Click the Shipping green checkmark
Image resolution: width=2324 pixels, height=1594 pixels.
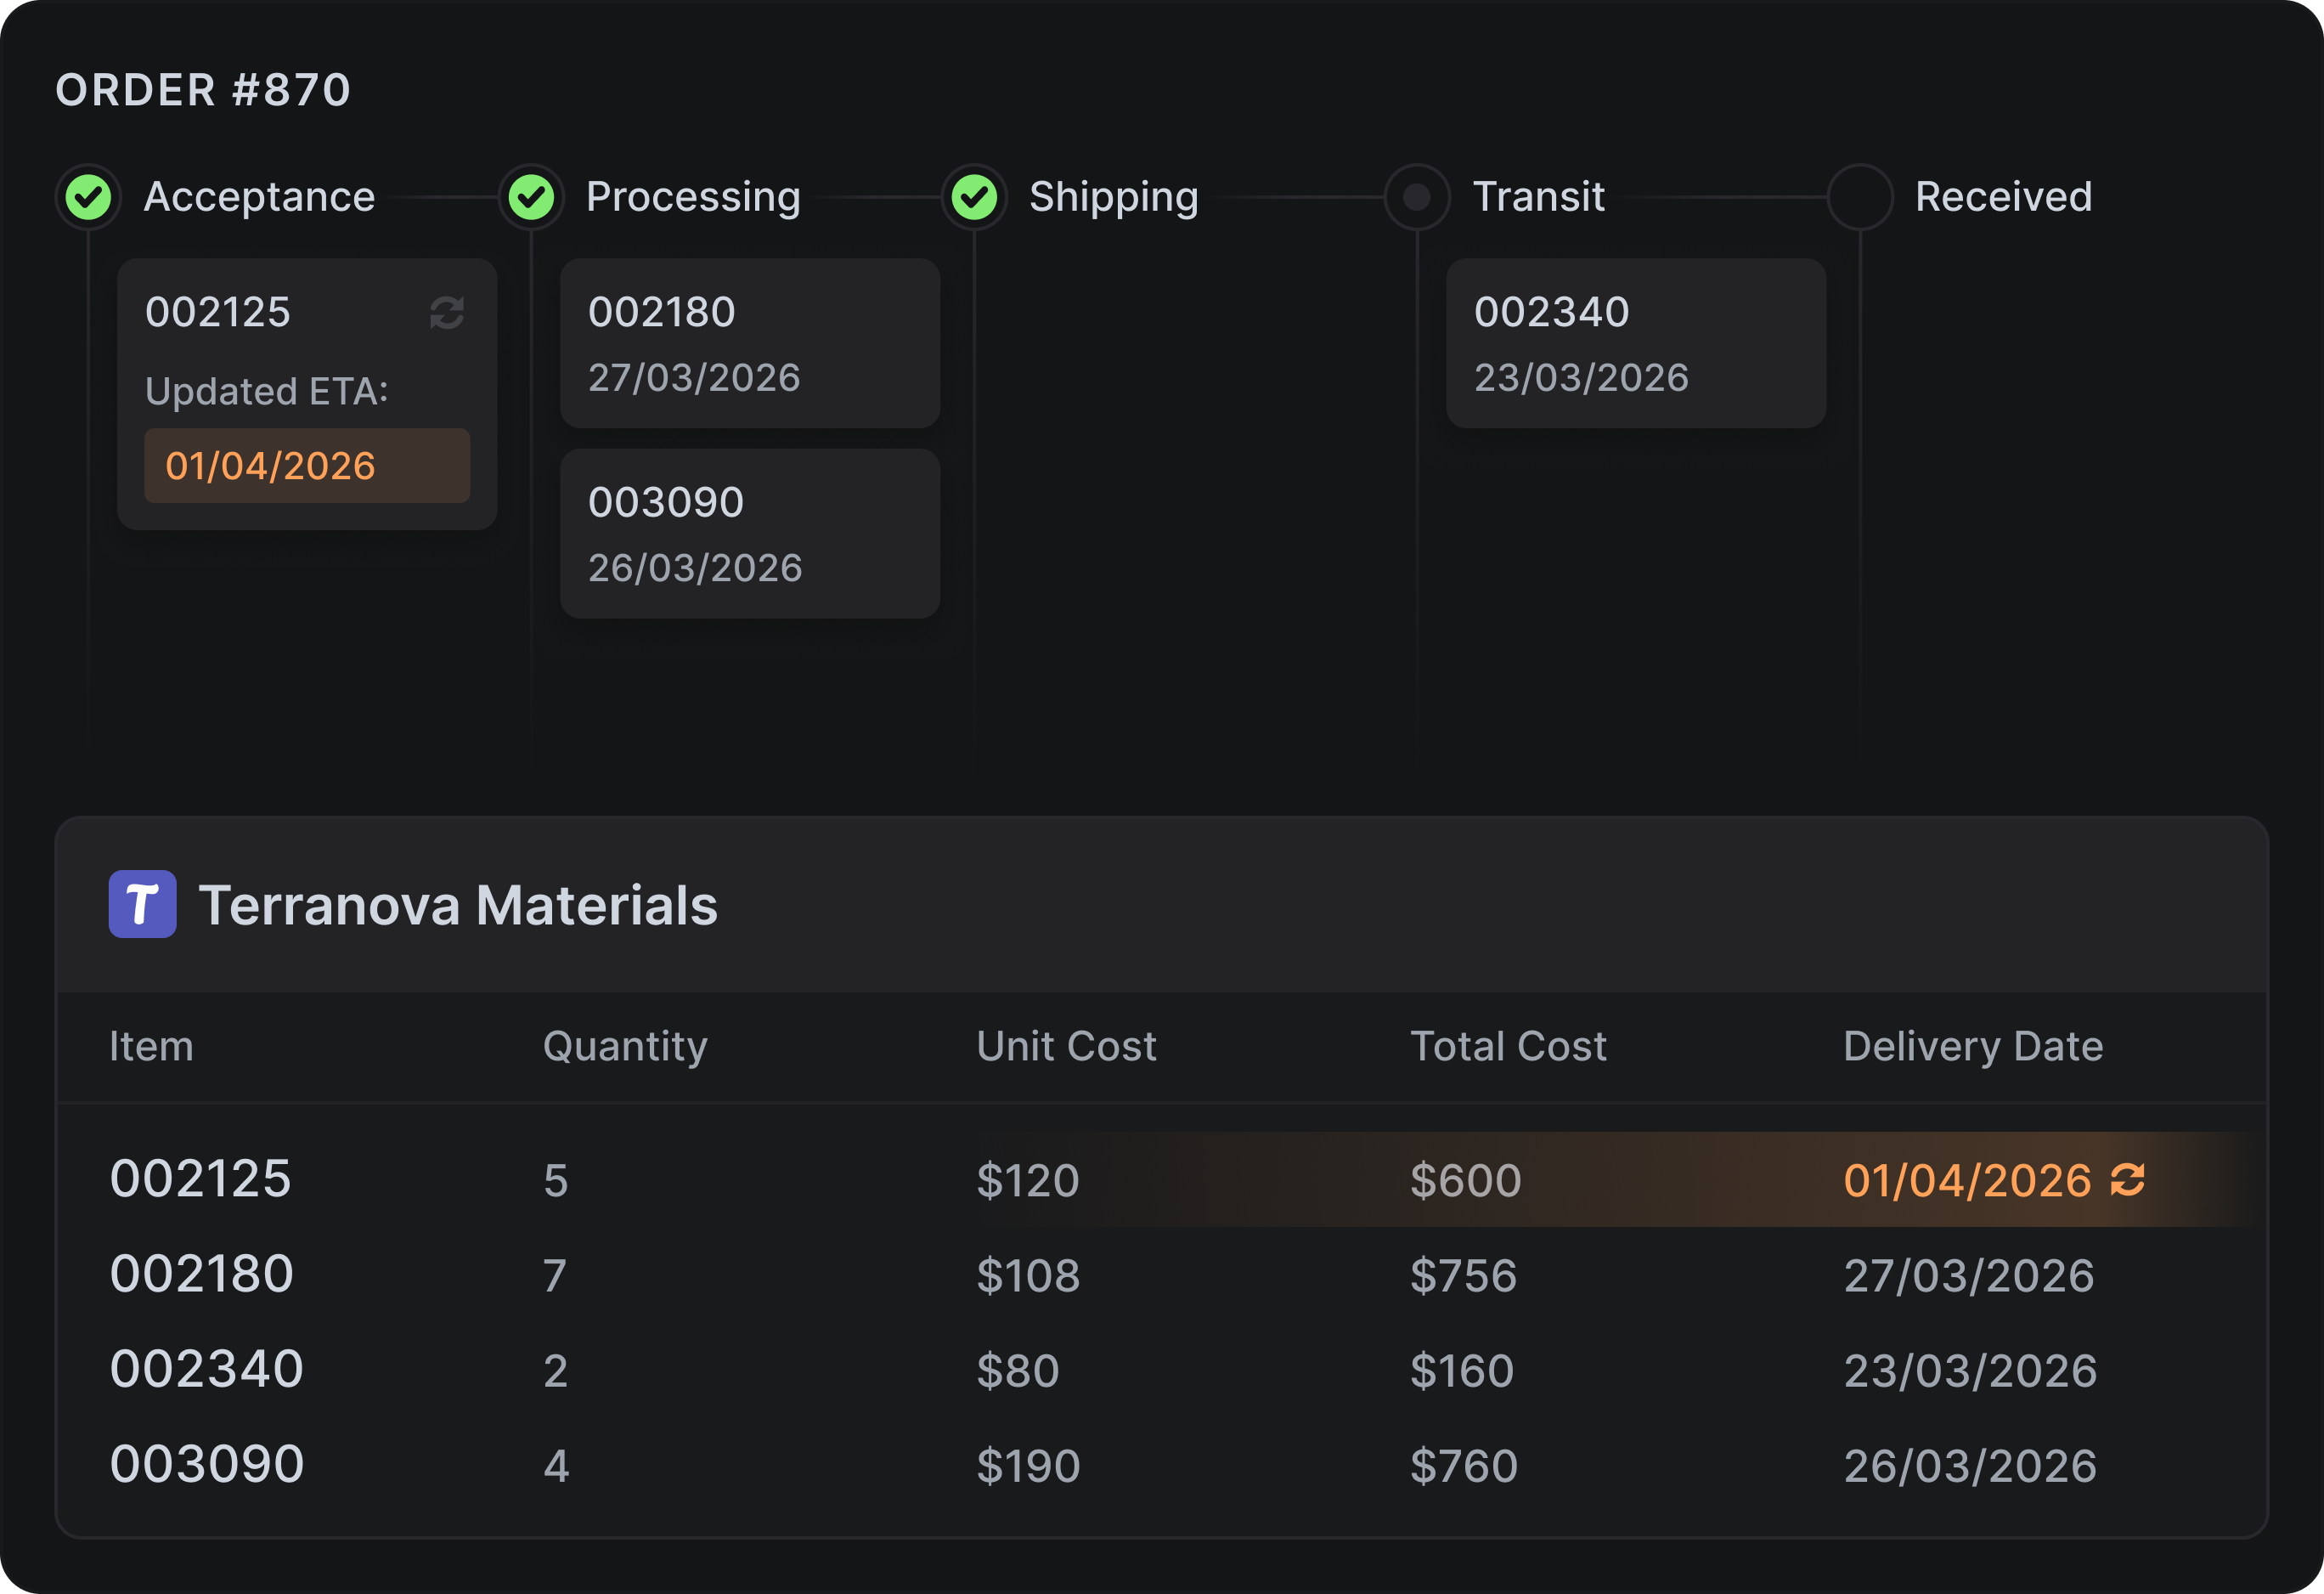pyautogui.click(x=974, y=197)
